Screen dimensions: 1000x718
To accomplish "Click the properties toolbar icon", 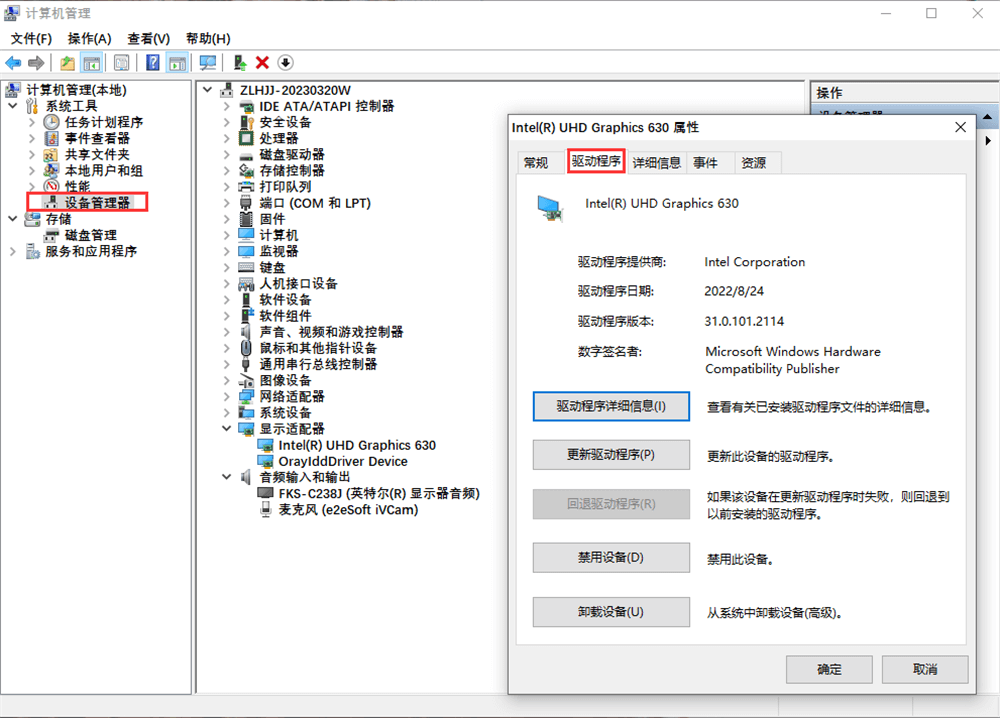I will (x=121, y=63).
